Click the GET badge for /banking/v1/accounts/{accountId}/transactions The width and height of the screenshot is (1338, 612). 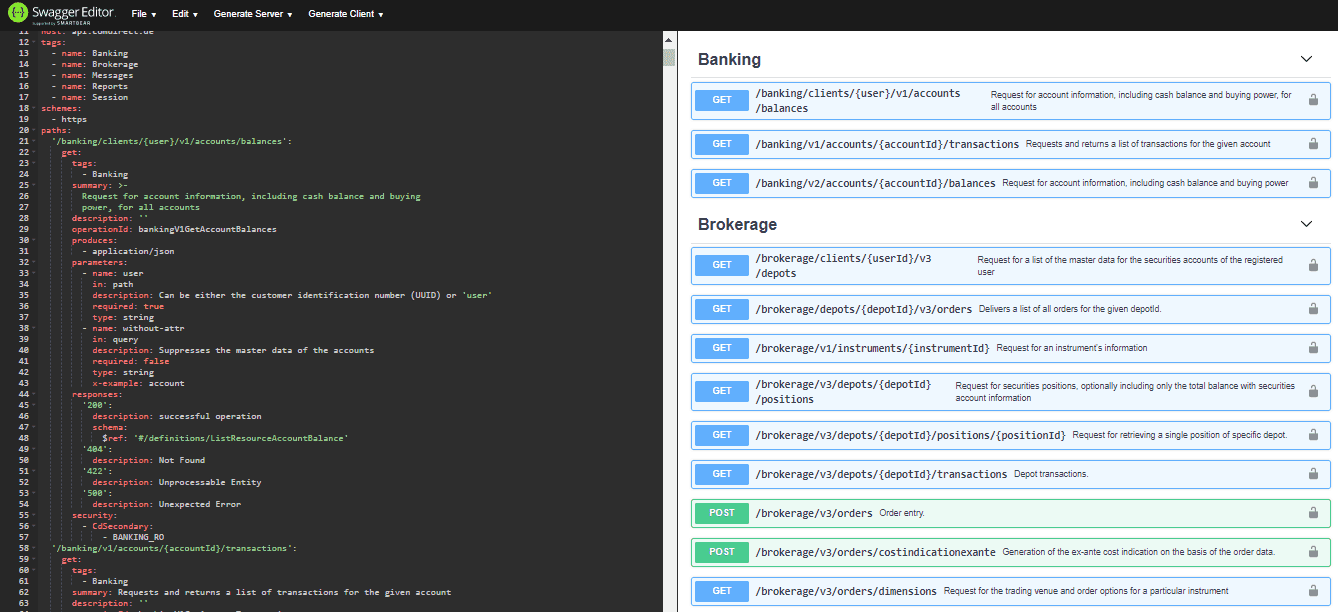[722, 144]
